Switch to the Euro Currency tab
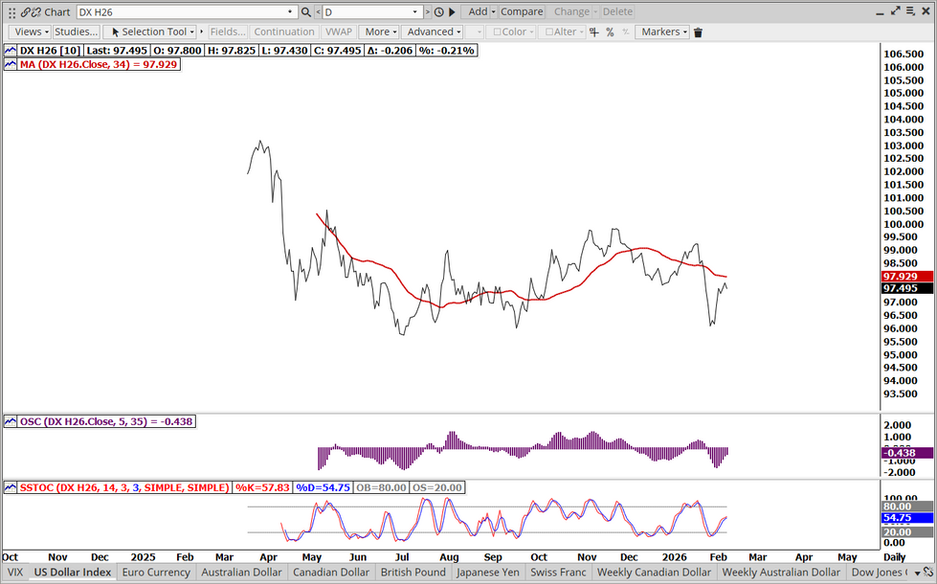This screenshot has height=584, width=937. [x=156, y=572]
